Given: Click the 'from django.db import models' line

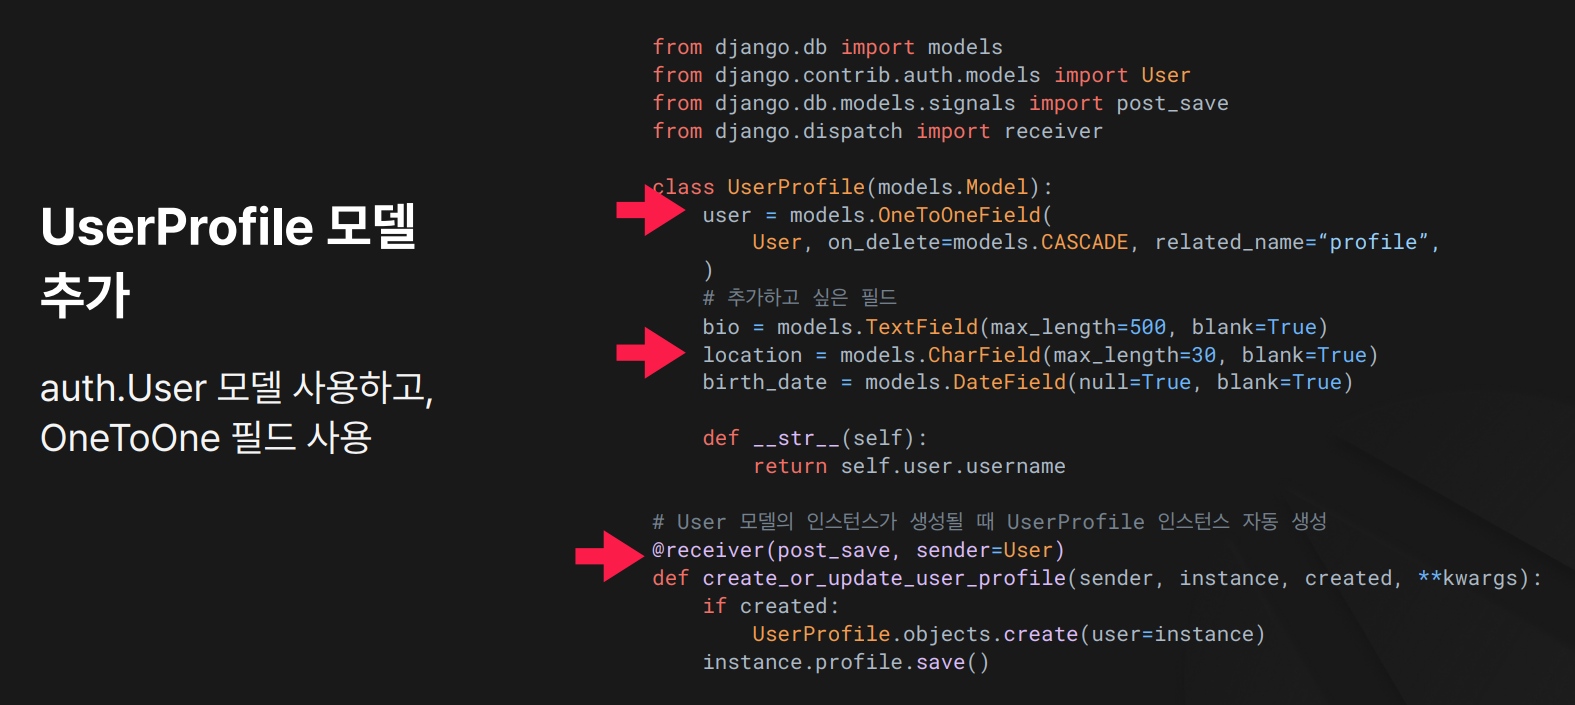Looking at the screenshot, I should coord(827,47).
